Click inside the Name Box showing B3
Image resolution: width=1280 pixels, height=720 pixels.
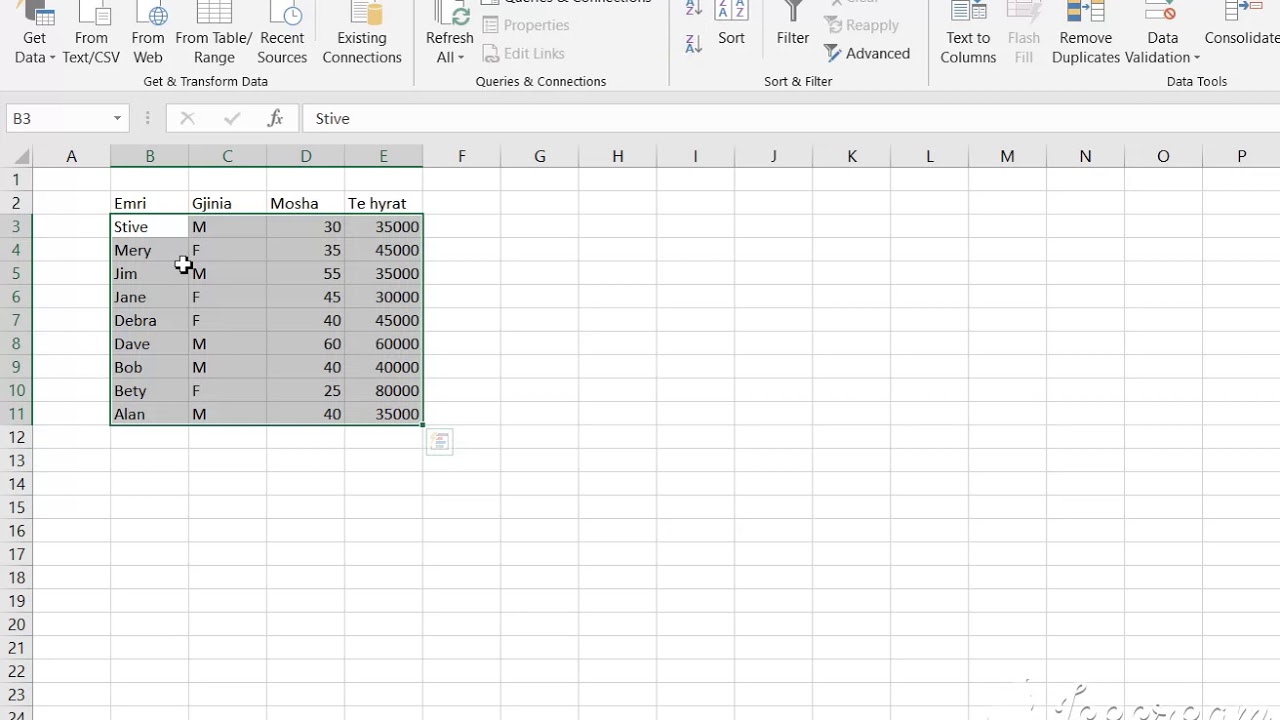tap(57, 118)
